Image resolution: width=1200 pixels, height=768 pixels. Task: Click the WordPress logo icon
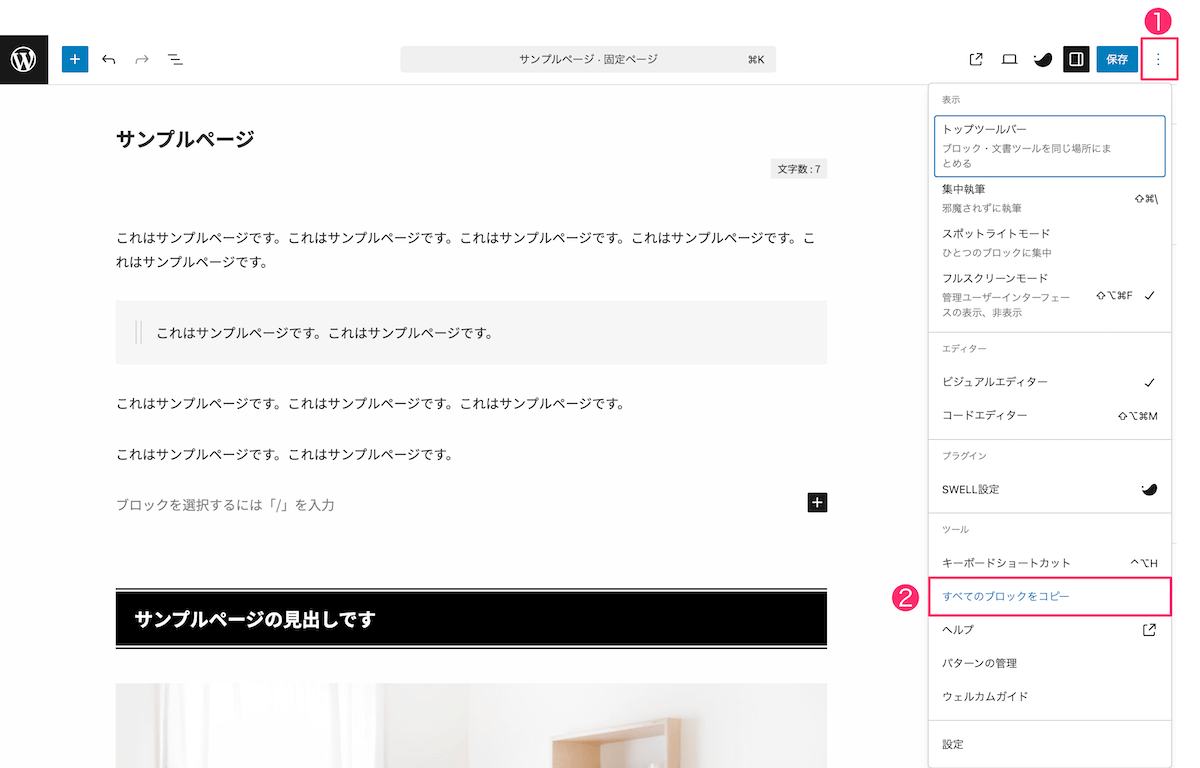click(24, 60)
